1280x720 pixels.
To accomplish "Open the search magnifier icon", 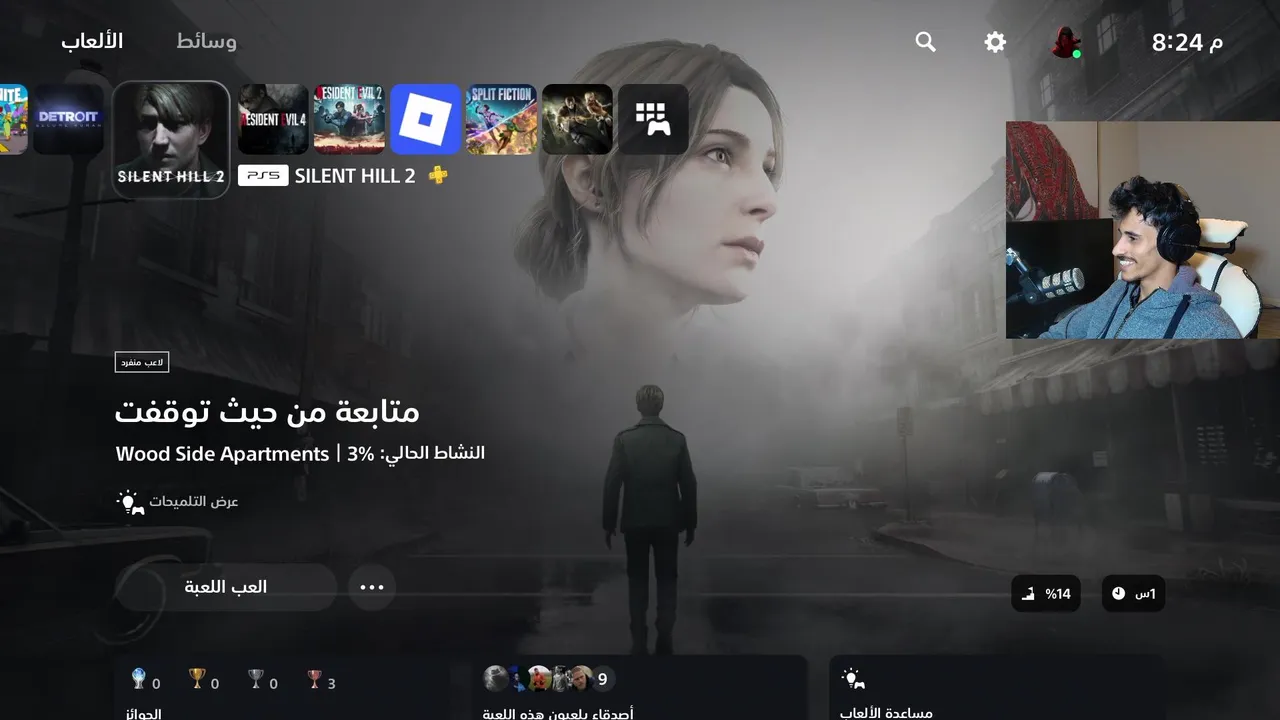I will tap(926, 42).
